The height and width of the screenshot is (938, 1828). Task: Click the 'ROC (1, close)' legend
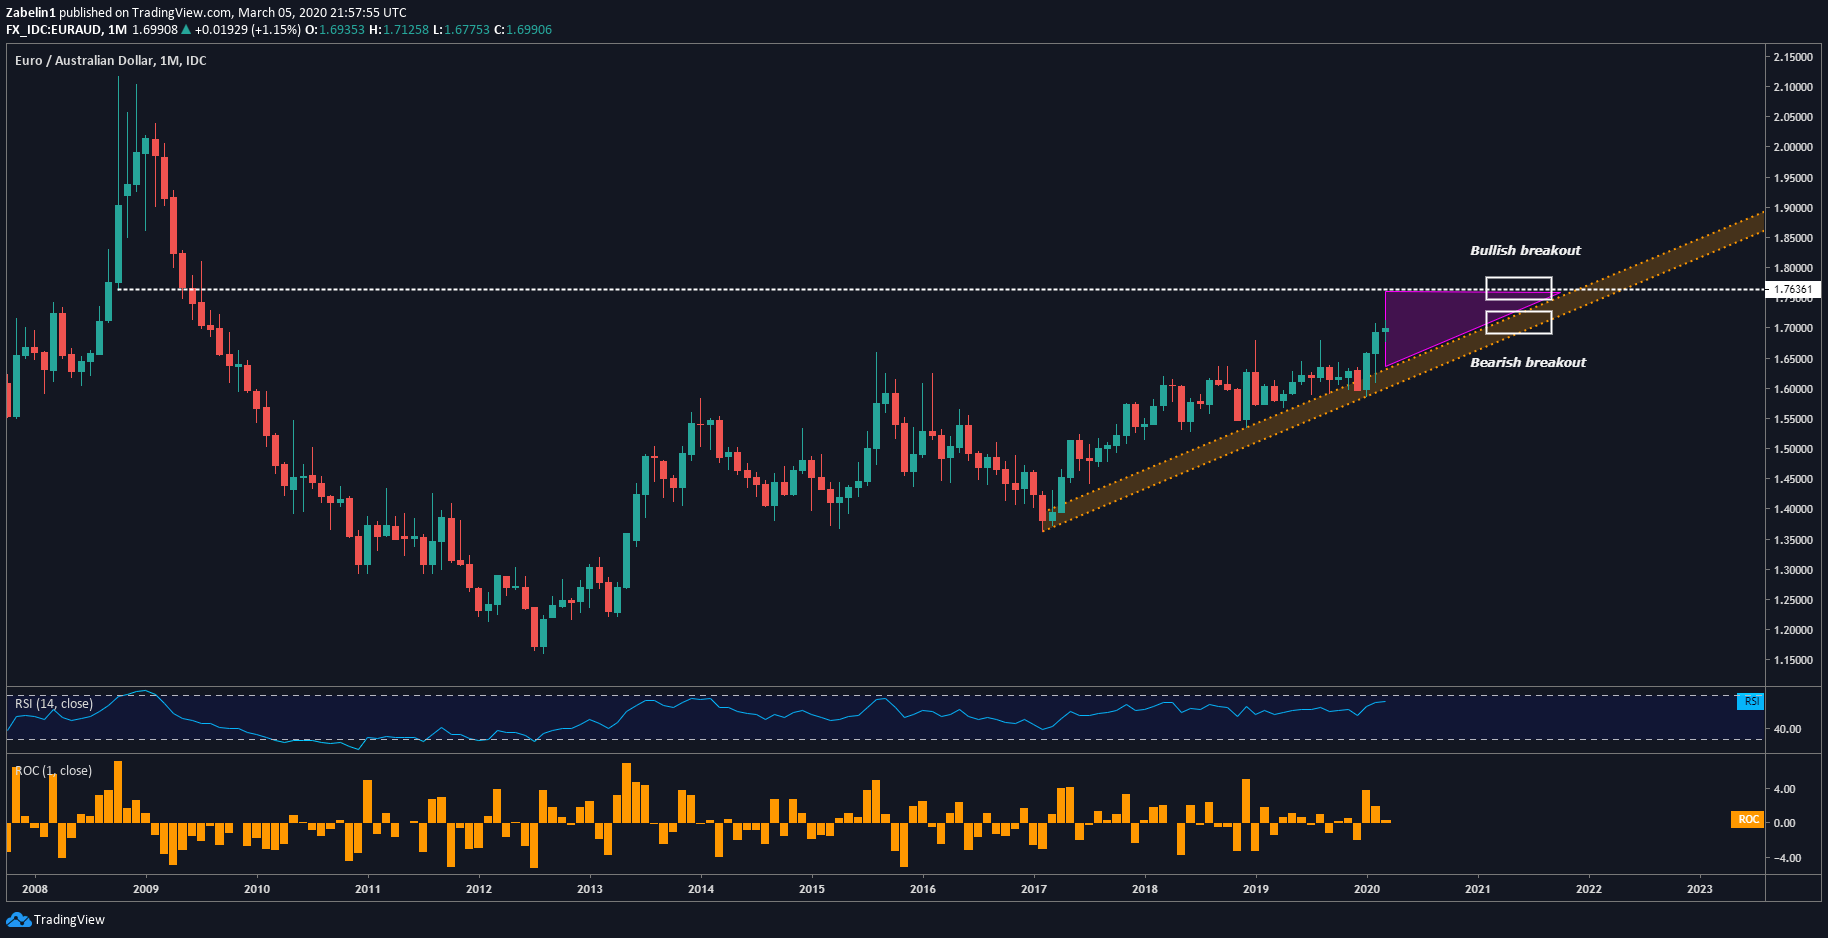coord(54,771)
